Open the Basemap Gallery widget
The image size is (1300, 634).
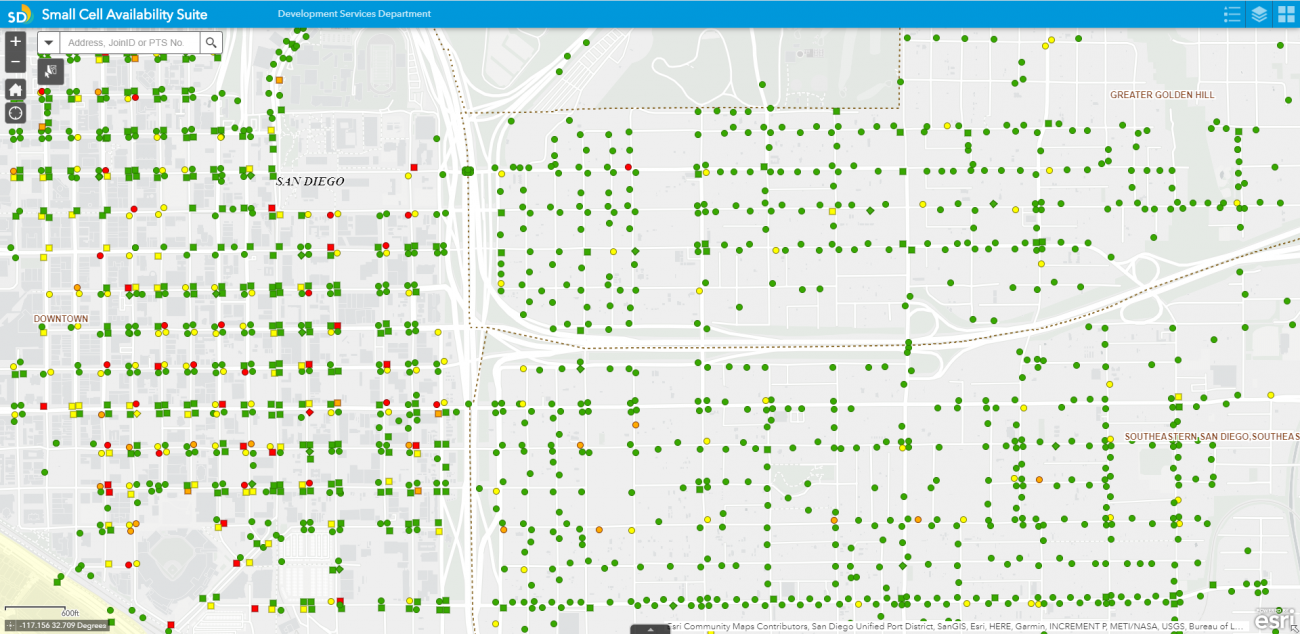(1286, 14)
